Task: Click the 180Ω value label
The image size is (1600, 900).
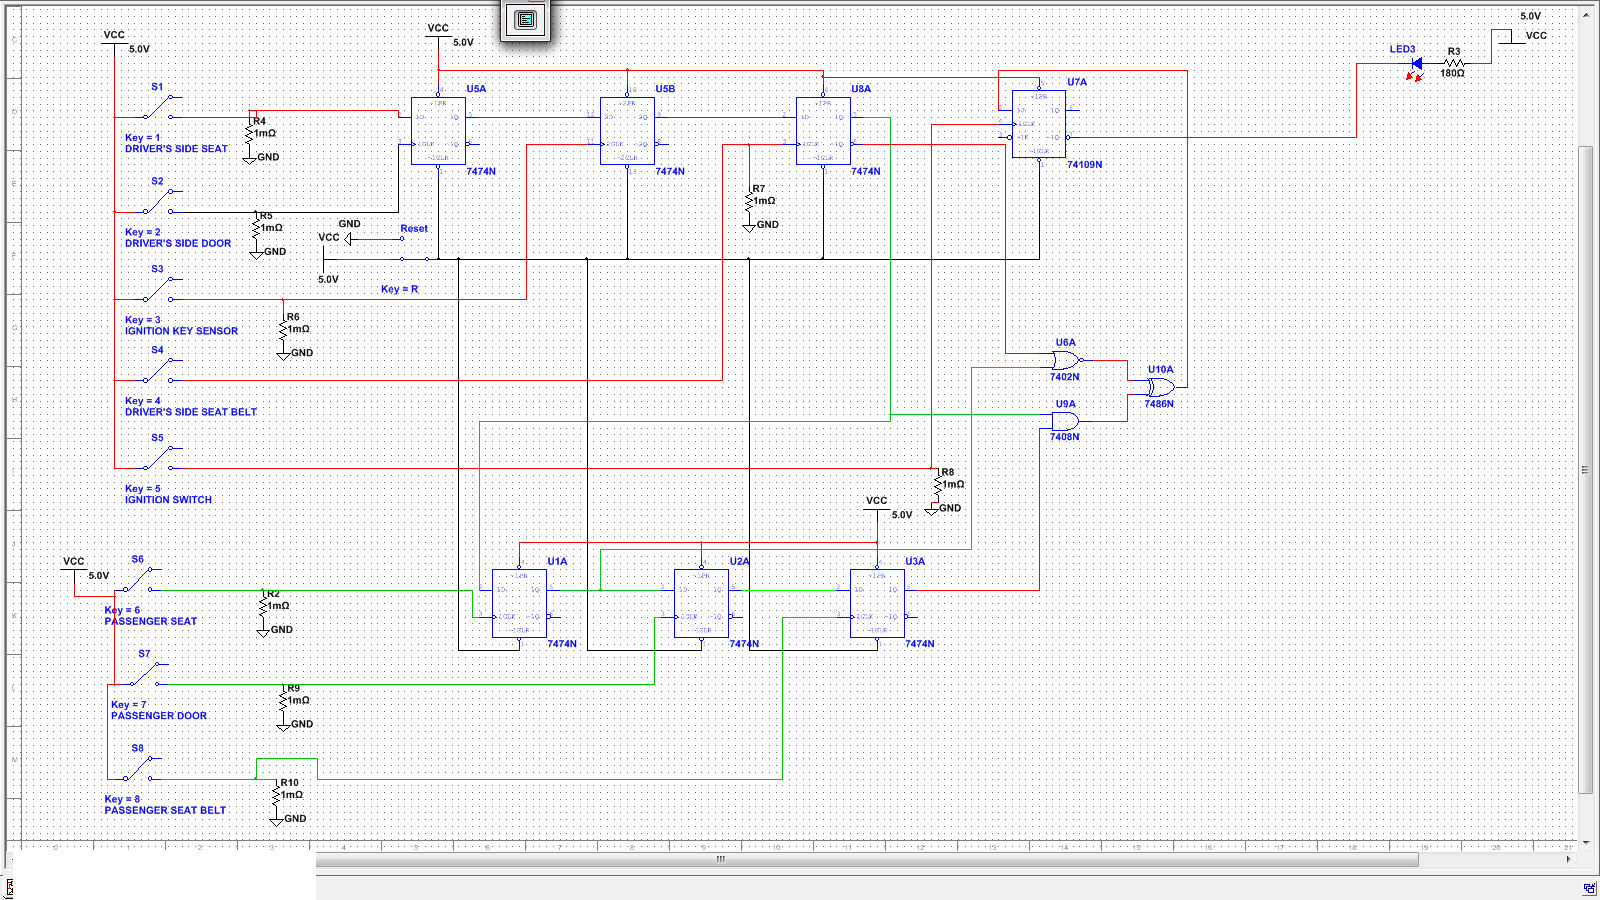Action: click(1452, 74)
